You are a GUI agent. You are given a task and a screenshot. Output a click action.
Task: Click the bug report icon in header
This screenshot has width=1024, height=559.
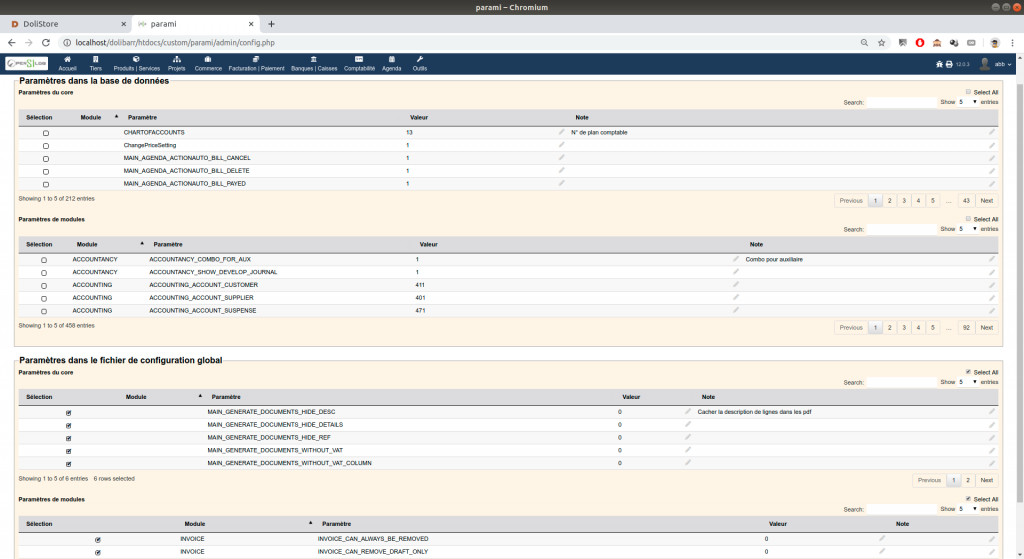[x=938, y=64]
